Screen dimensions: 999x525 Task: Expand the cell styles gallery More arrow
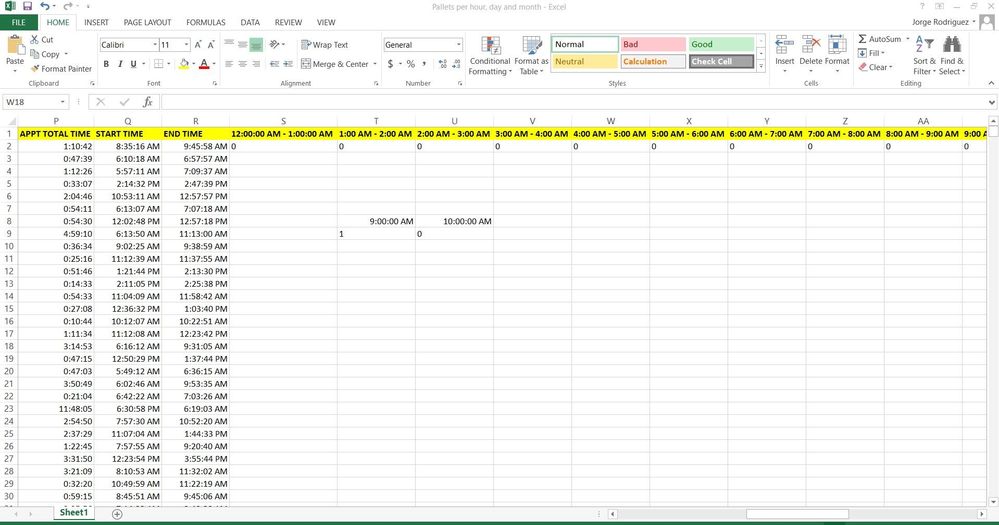click(x=761, y=66)
